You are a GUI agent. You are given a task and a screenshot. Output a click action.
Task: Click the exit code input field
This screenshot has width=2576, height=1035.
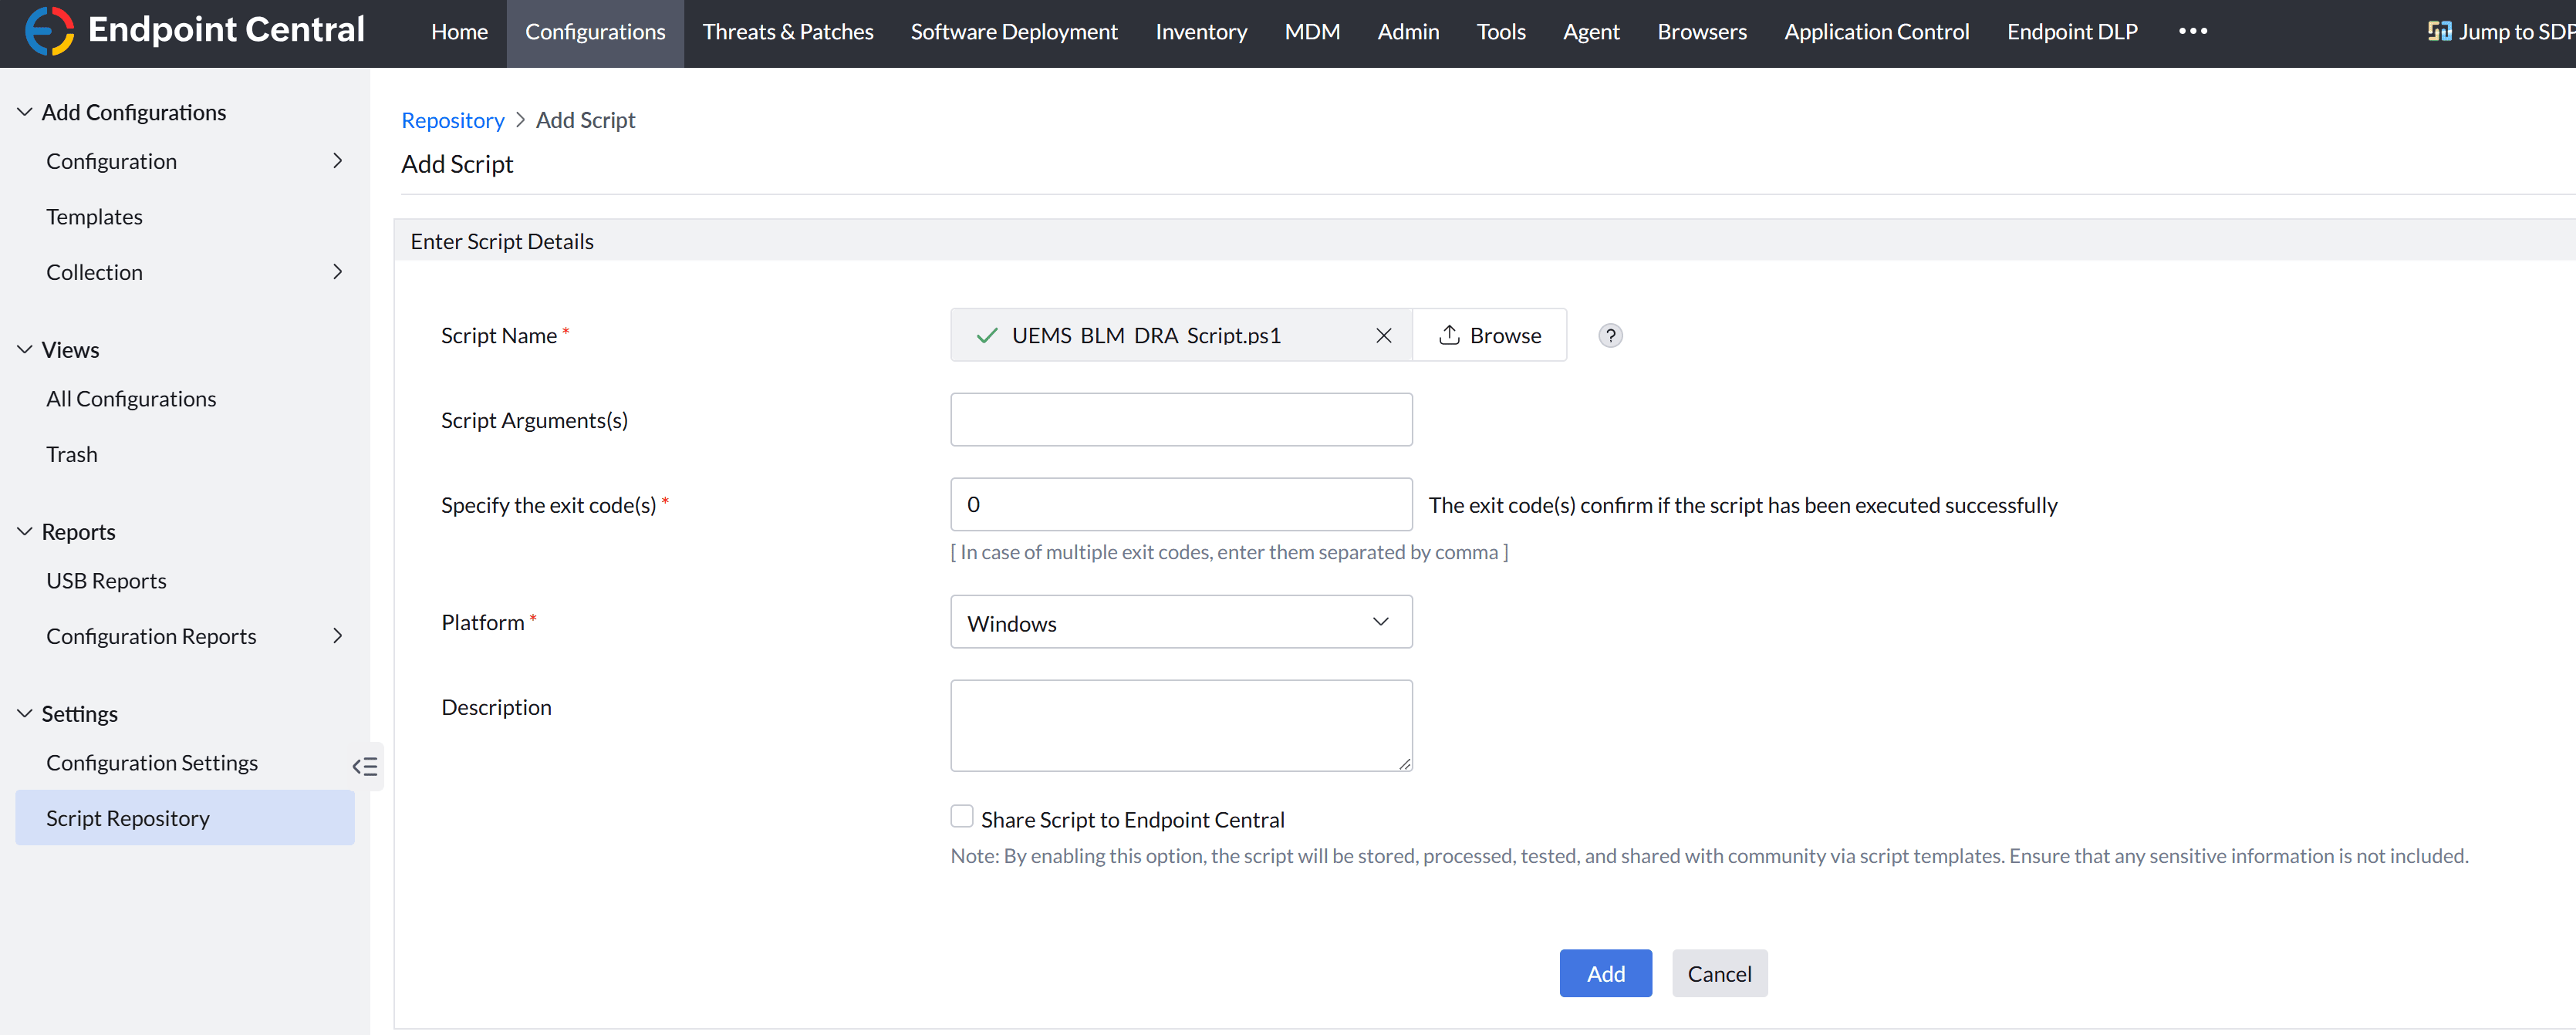click(1180, 505)
